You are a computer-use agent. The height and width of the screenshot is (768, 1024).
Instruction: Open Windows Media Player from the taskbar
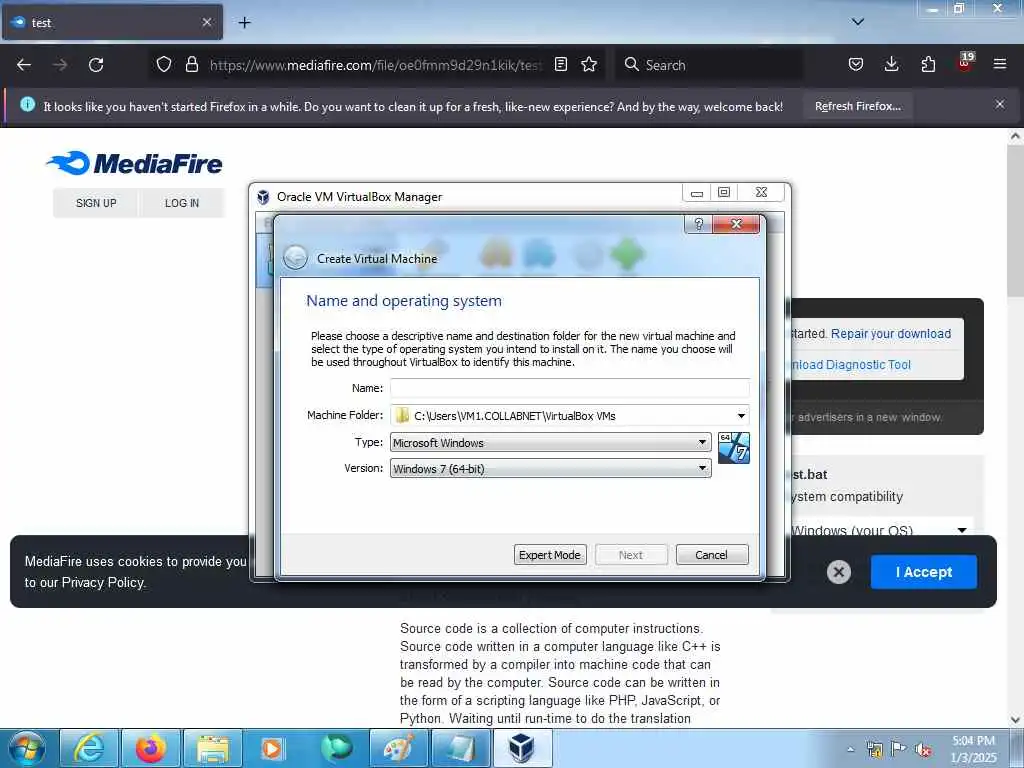pos(274,748)
